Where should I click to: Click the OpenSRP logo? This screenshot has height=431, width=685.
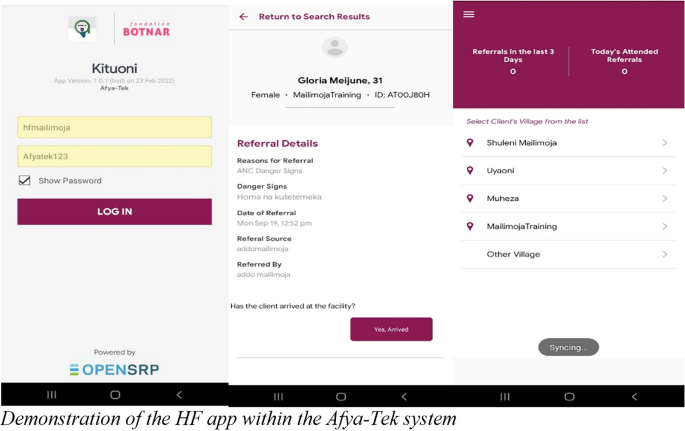tap(114, 370)
